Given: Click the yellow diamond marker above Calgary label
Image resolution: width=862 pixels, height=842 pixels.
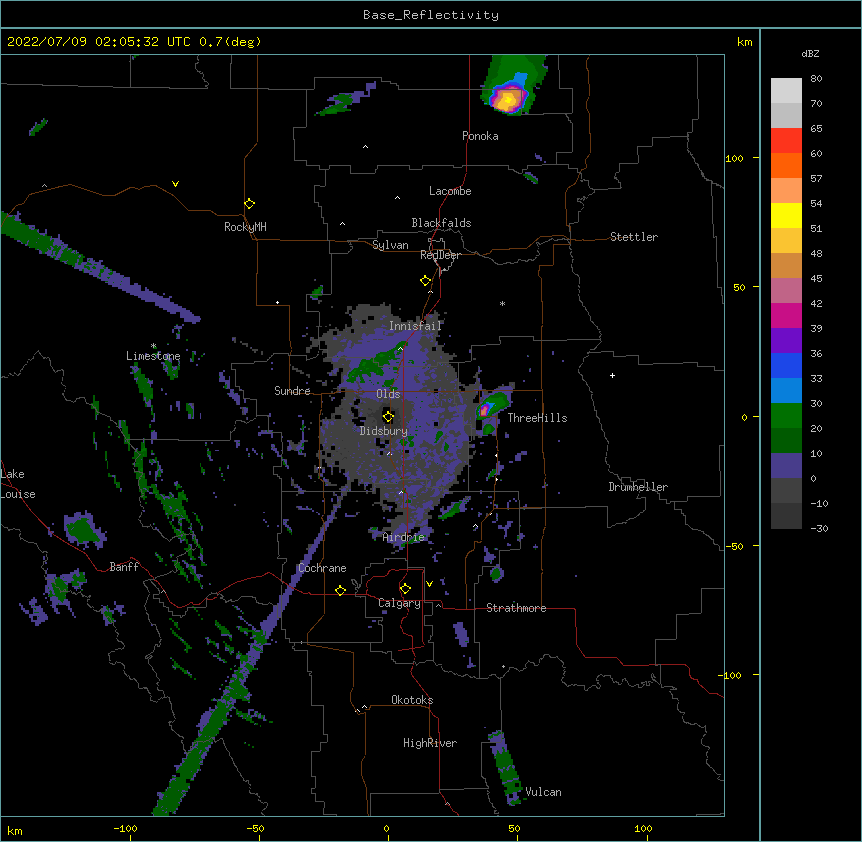Looking at the screenshot, I should [405, 589].
